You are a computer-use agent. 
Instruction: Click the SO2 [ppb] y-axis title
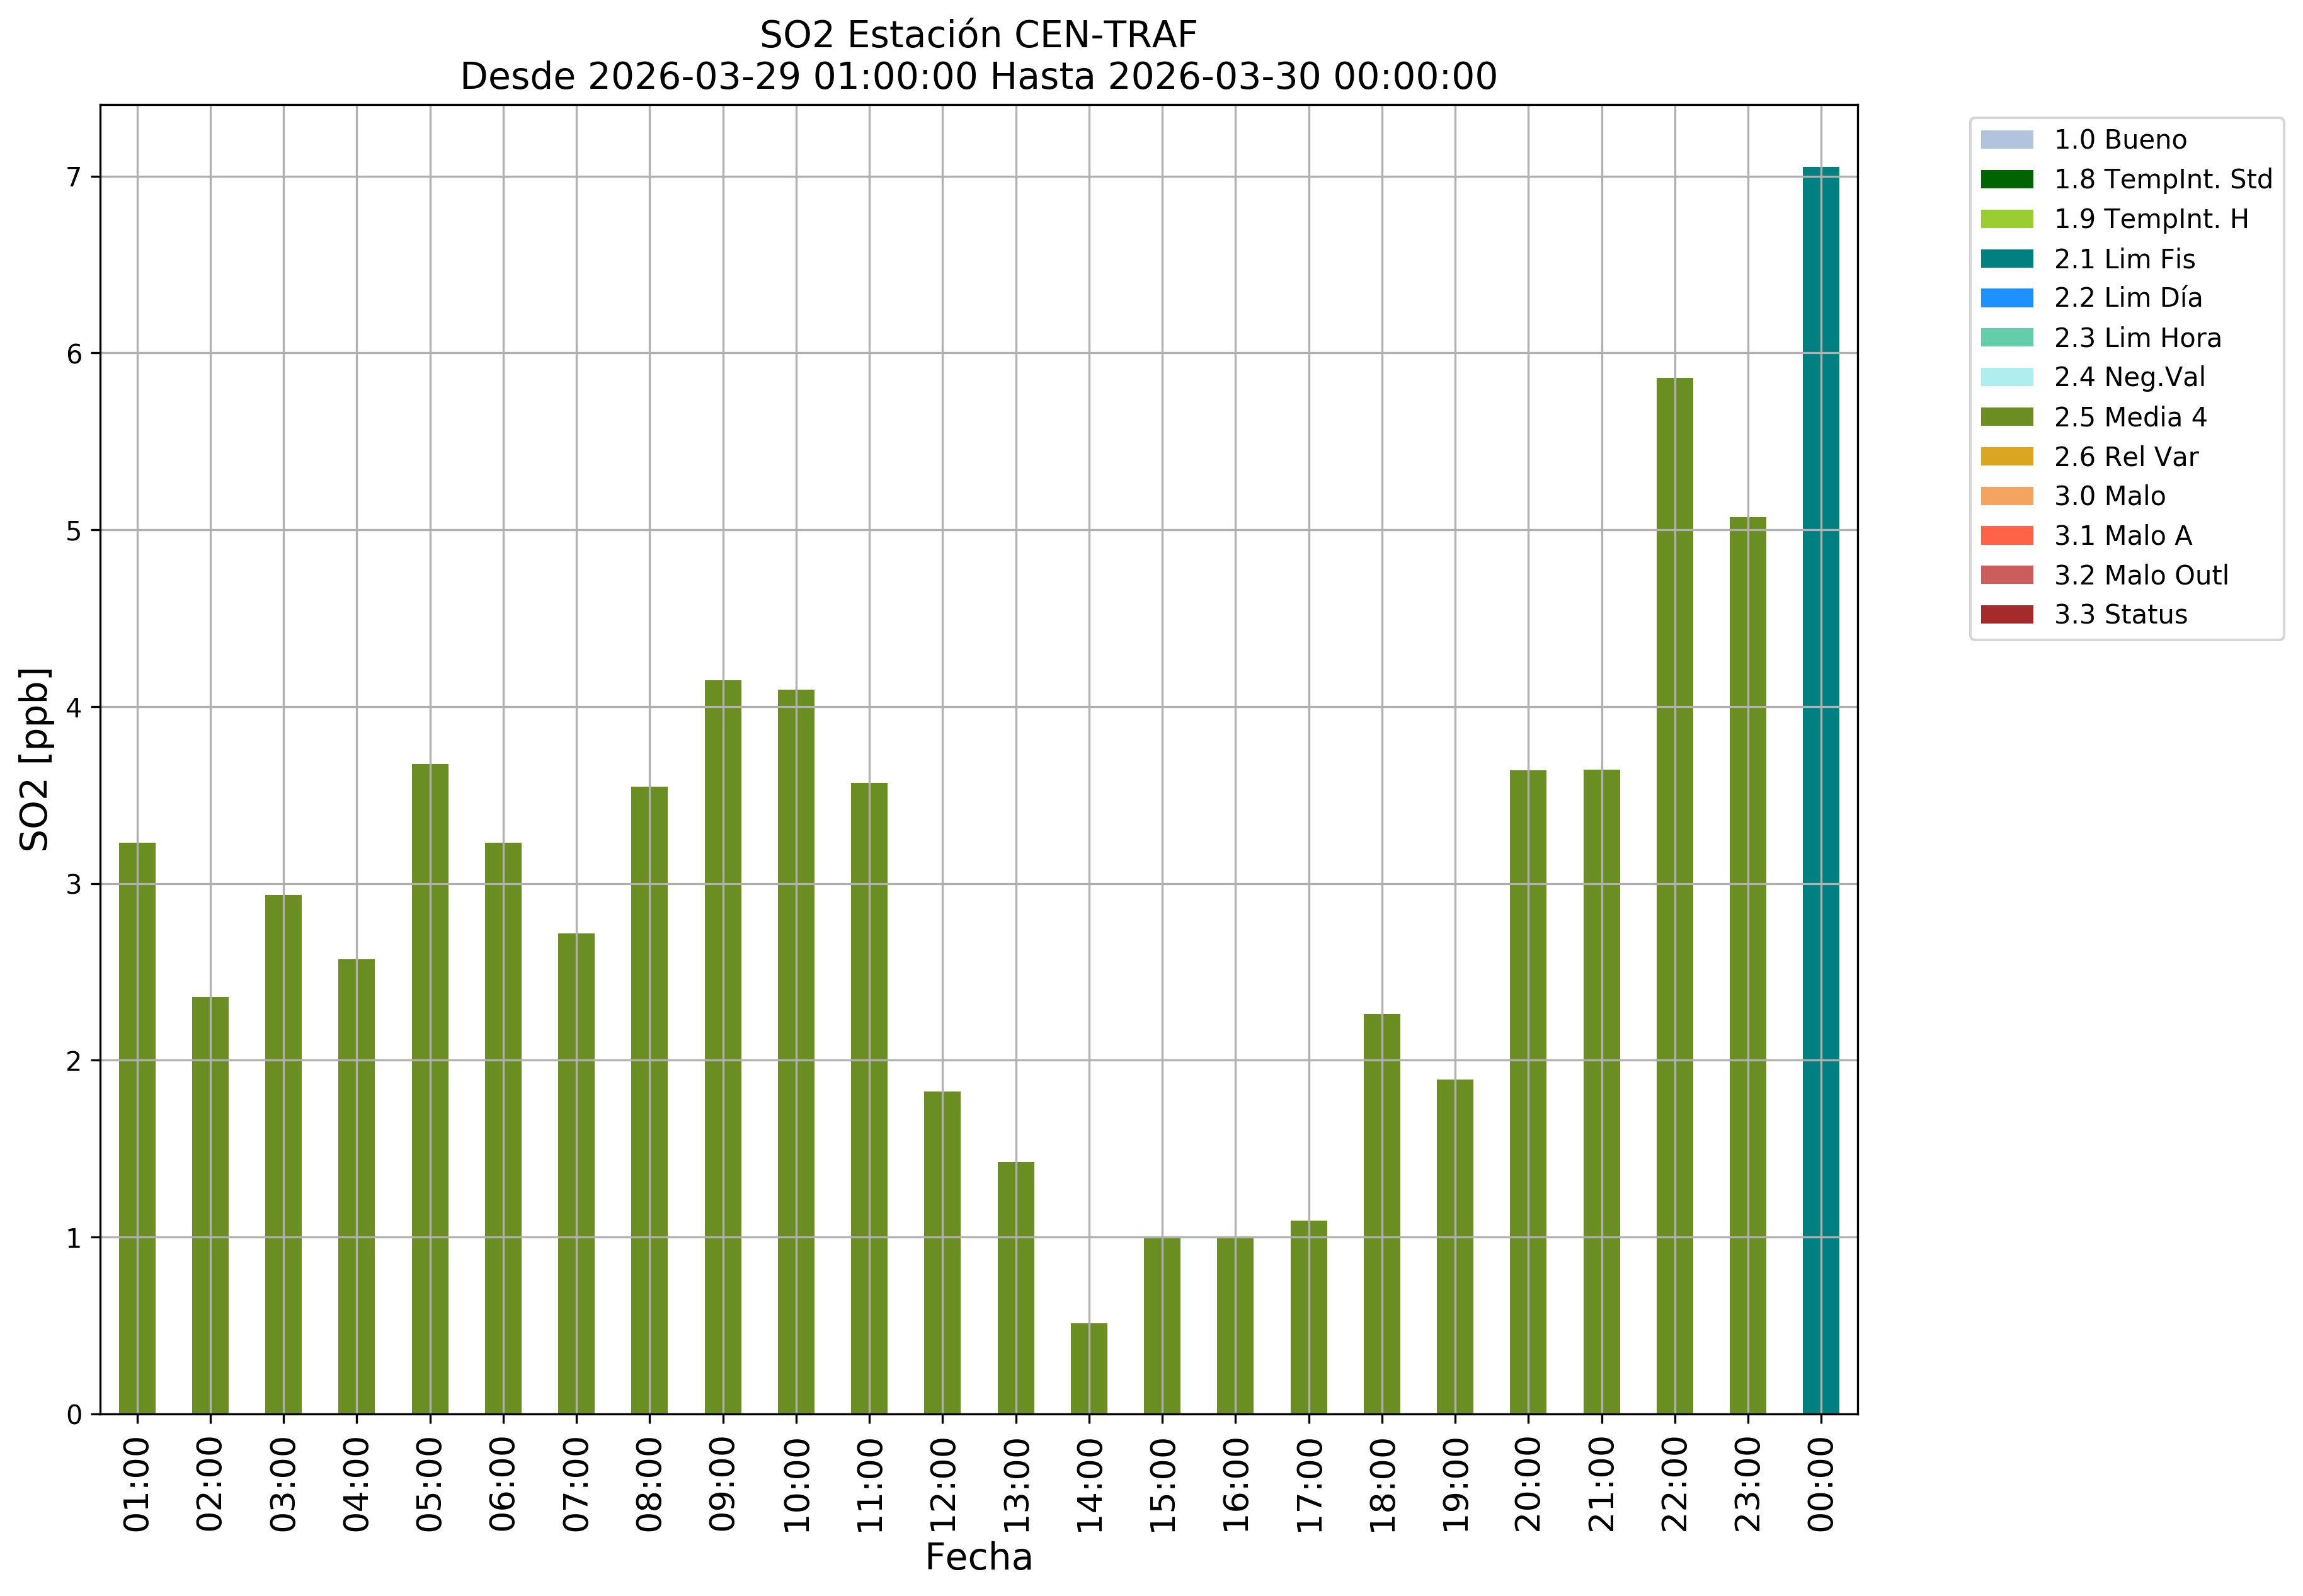pos(35,759)
